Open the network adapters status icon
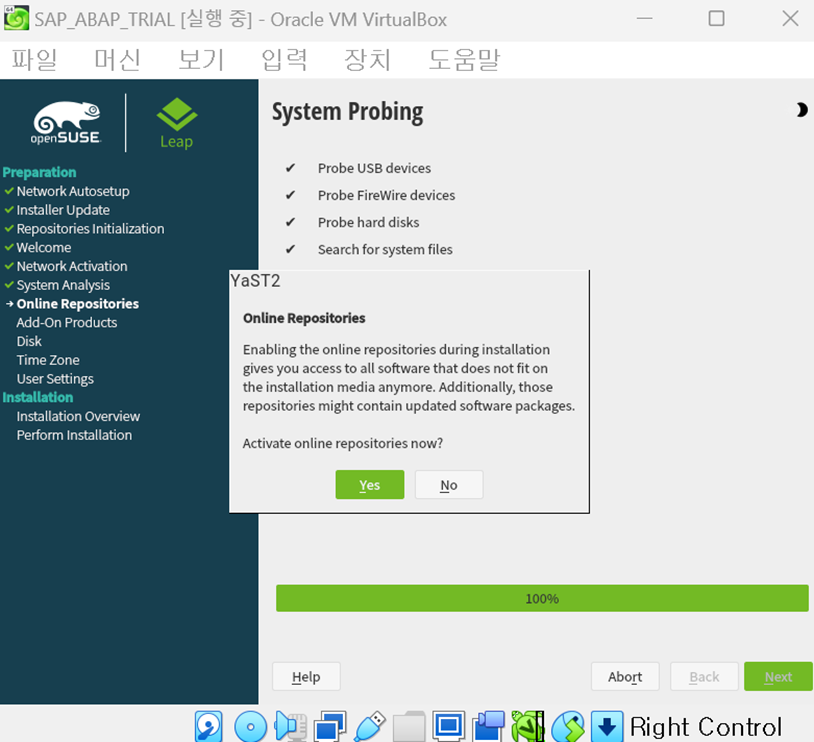The image size is (814, 742). click(x=330, y=726)
